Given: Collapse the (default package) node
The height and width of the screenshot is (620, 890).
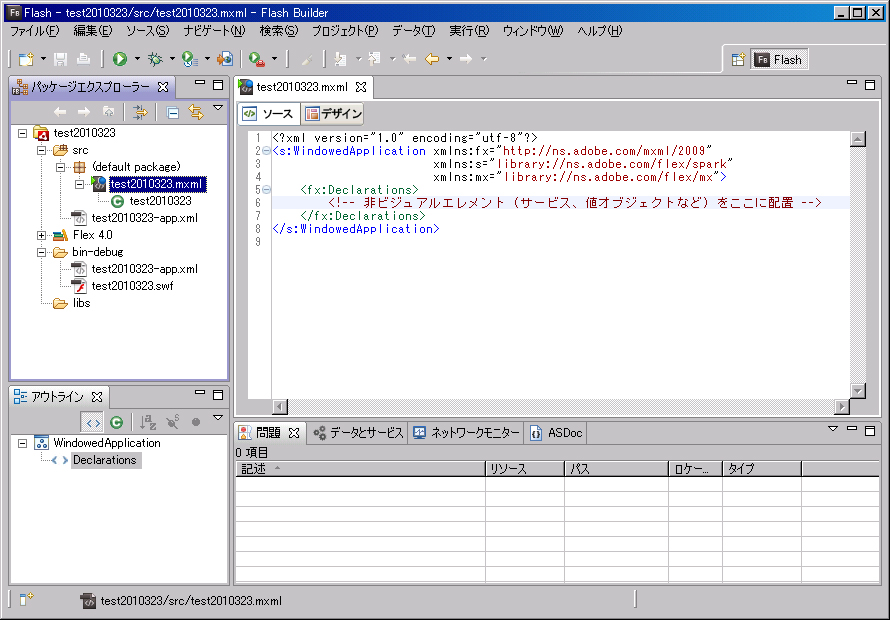Looking at the screenshot, I should coord(60,167).
